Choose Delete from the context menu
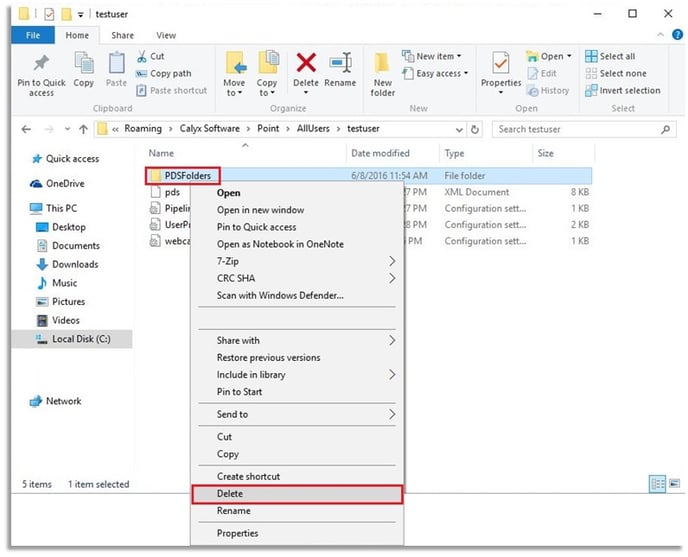688x557 pixels. (x=297, y=494)
